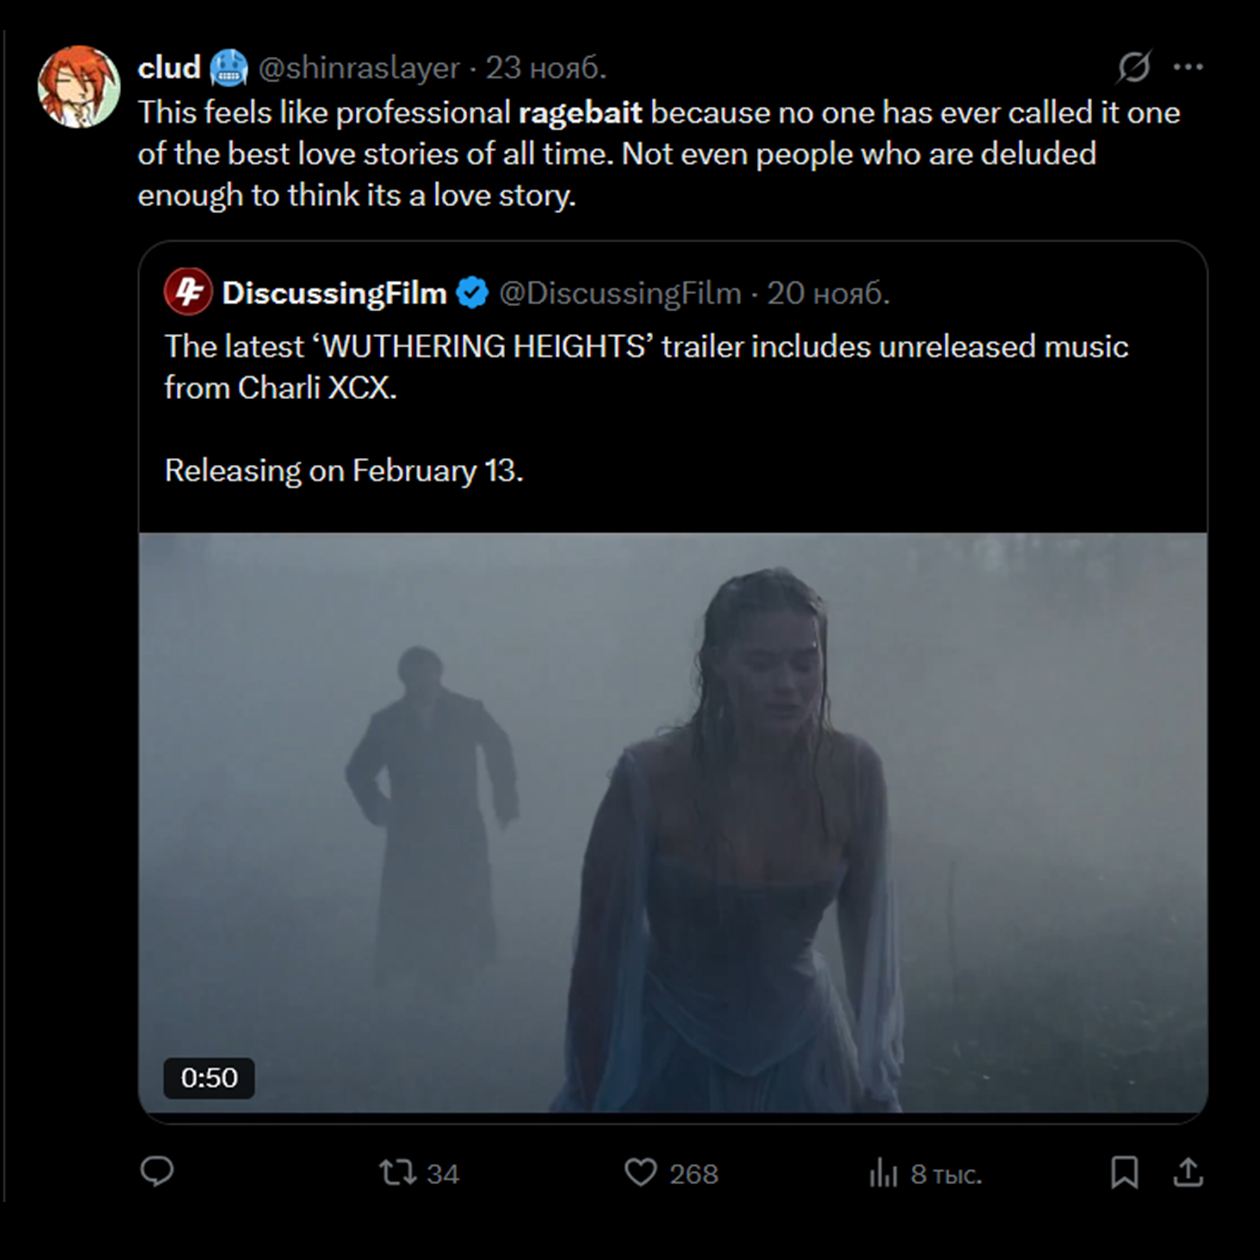Image resolution: width=1260 pixels, height=1260 pixels.
Task: Click the 0:50 video duration badge
Action: pyautogui.click(x=209, y=1077)
